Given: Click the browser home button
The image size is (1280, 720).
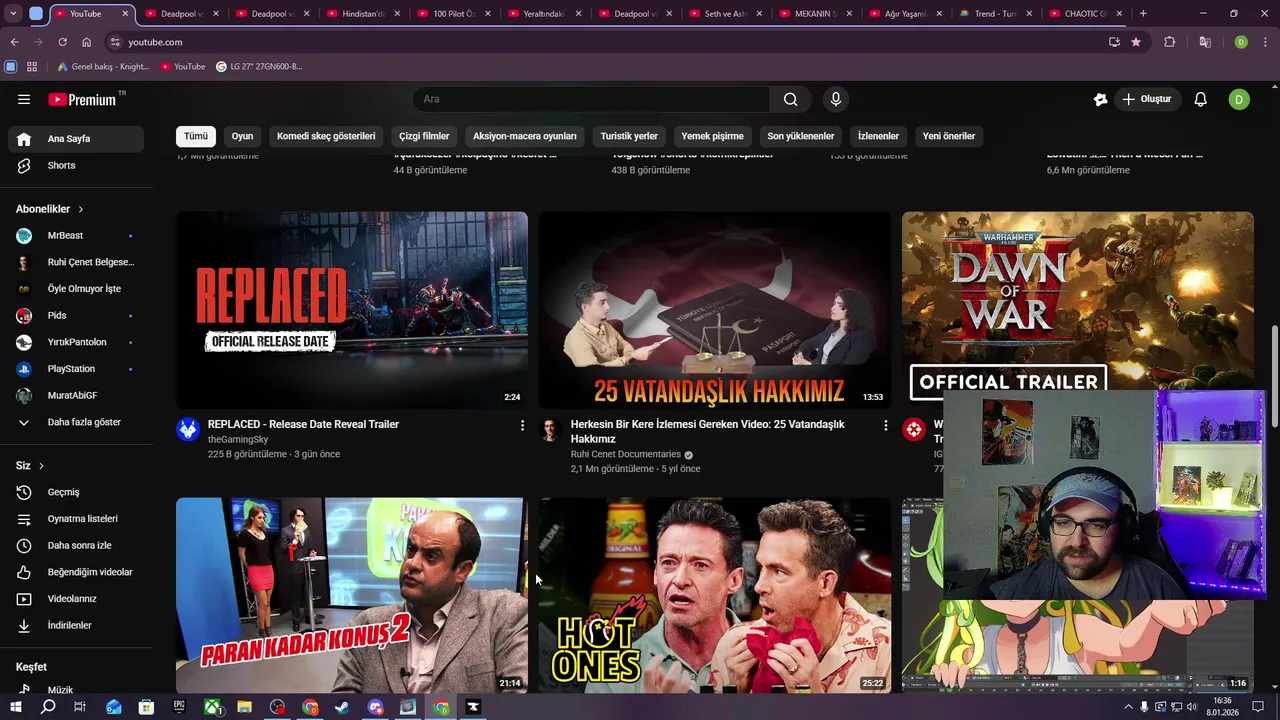Looking at the screenshot, I should pyautogui.click(x=87, y=42).
